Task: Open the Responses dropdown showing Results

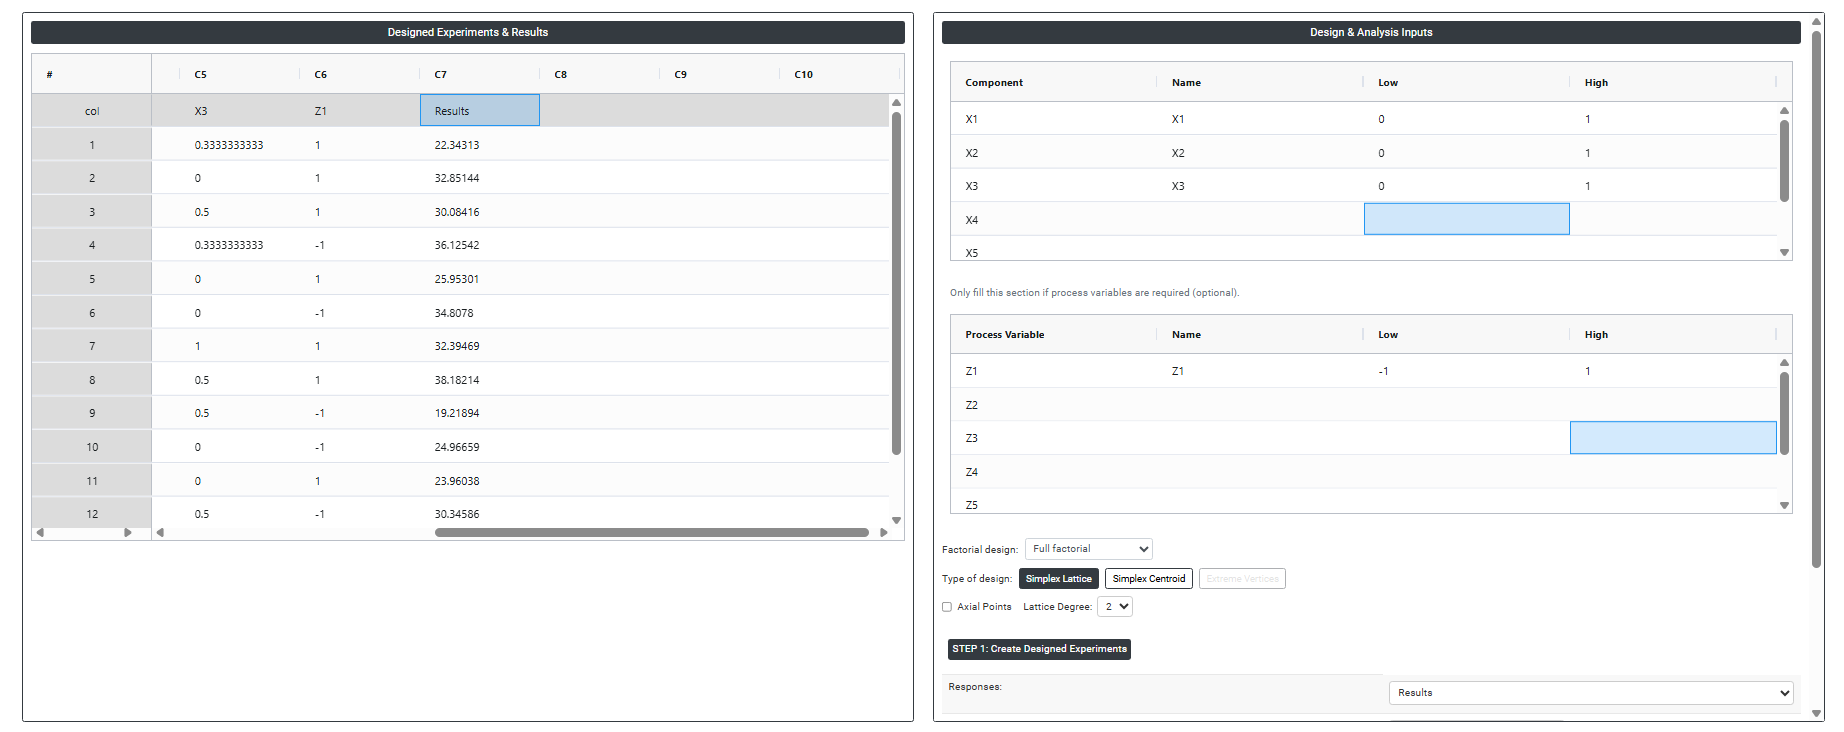Action: [1590, 693]
